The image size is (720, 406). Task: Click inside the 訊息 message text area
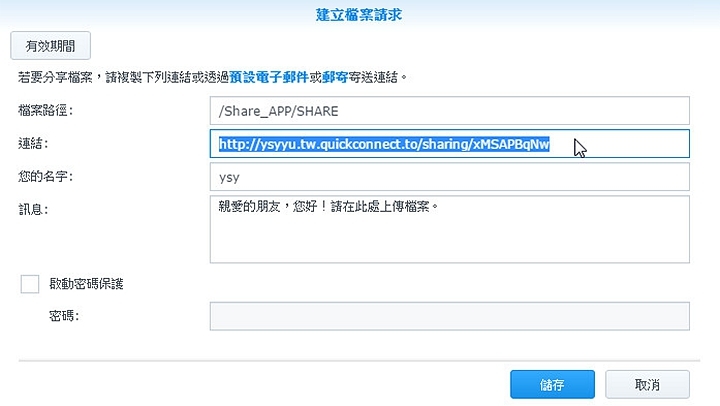[450, 229]
